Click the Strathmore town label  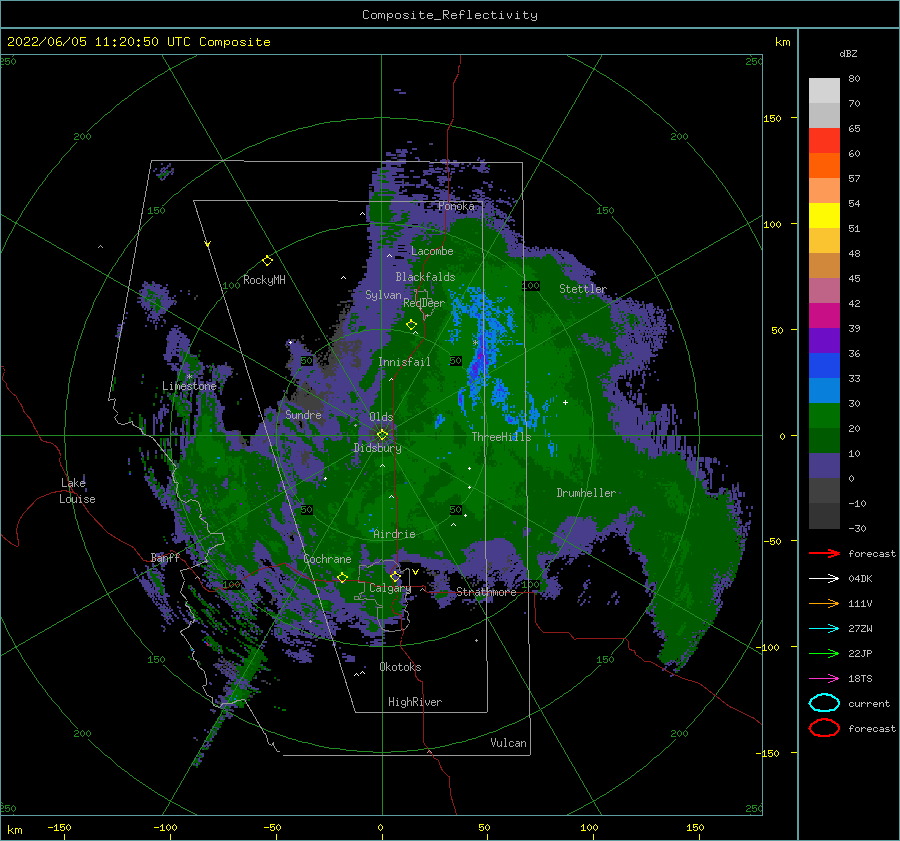(x=486, y=592)
